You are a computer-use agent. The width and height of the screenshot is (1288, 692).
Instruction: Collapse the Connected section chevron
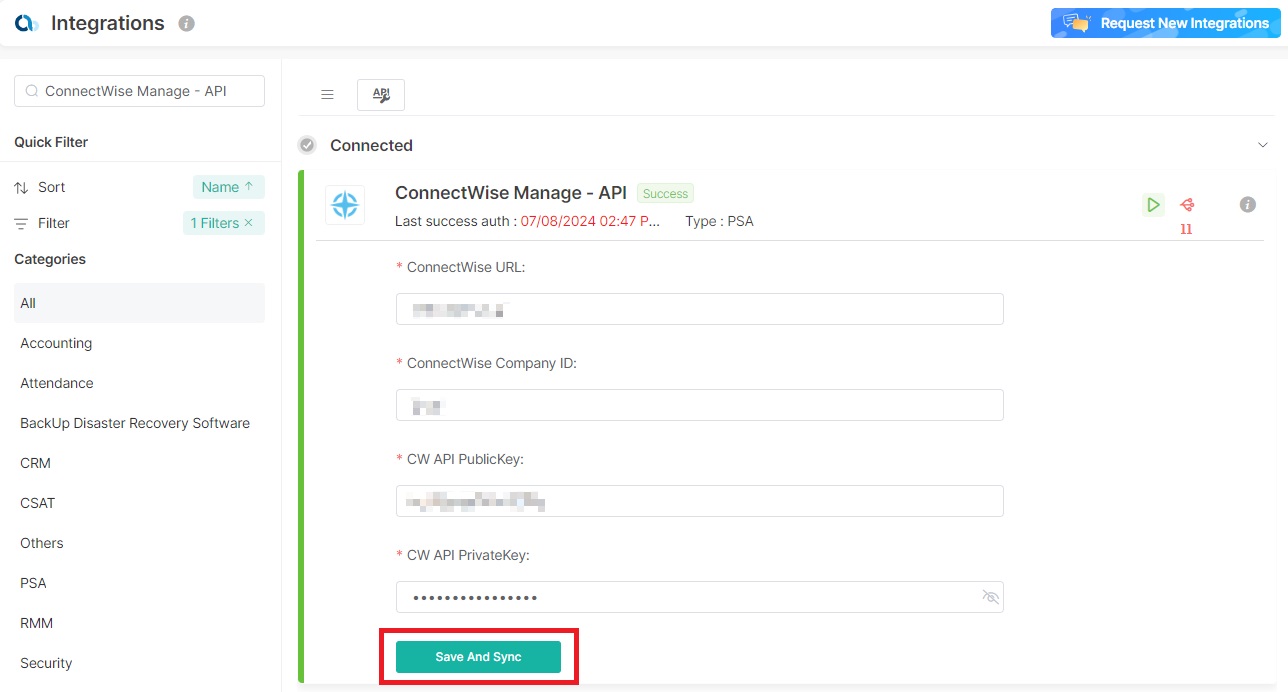(1262, 145)
